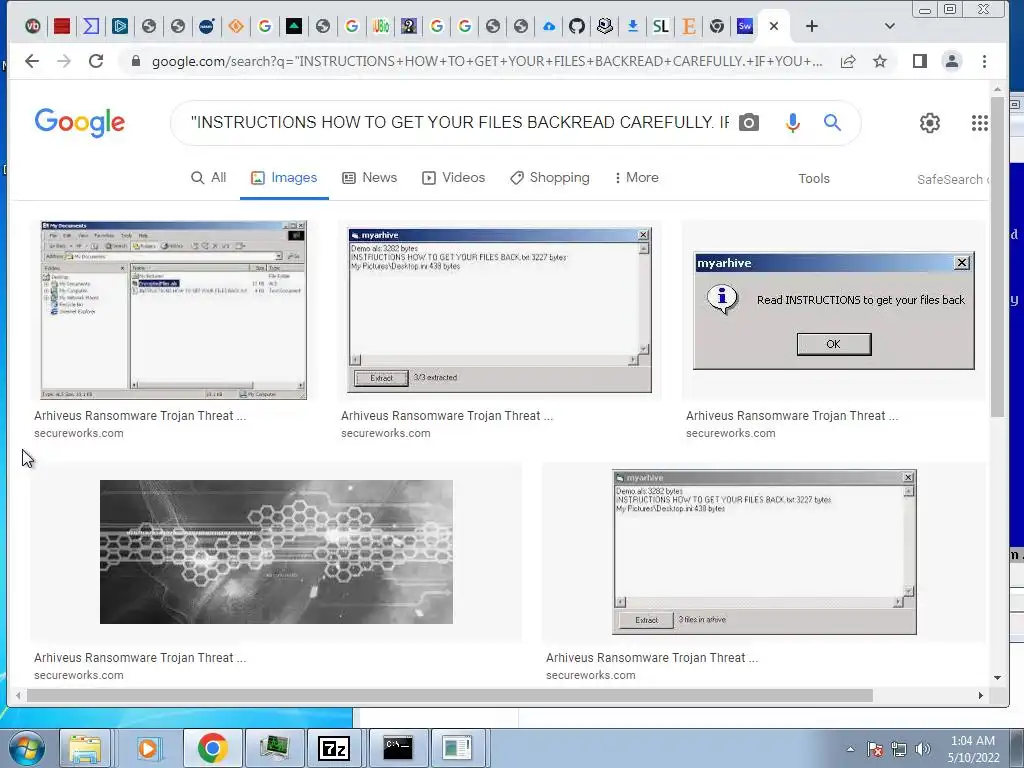Open the tab with the question mark favicon
Image resolution: width=1024 pixels, height=768 pixels.
coord(409,26)
